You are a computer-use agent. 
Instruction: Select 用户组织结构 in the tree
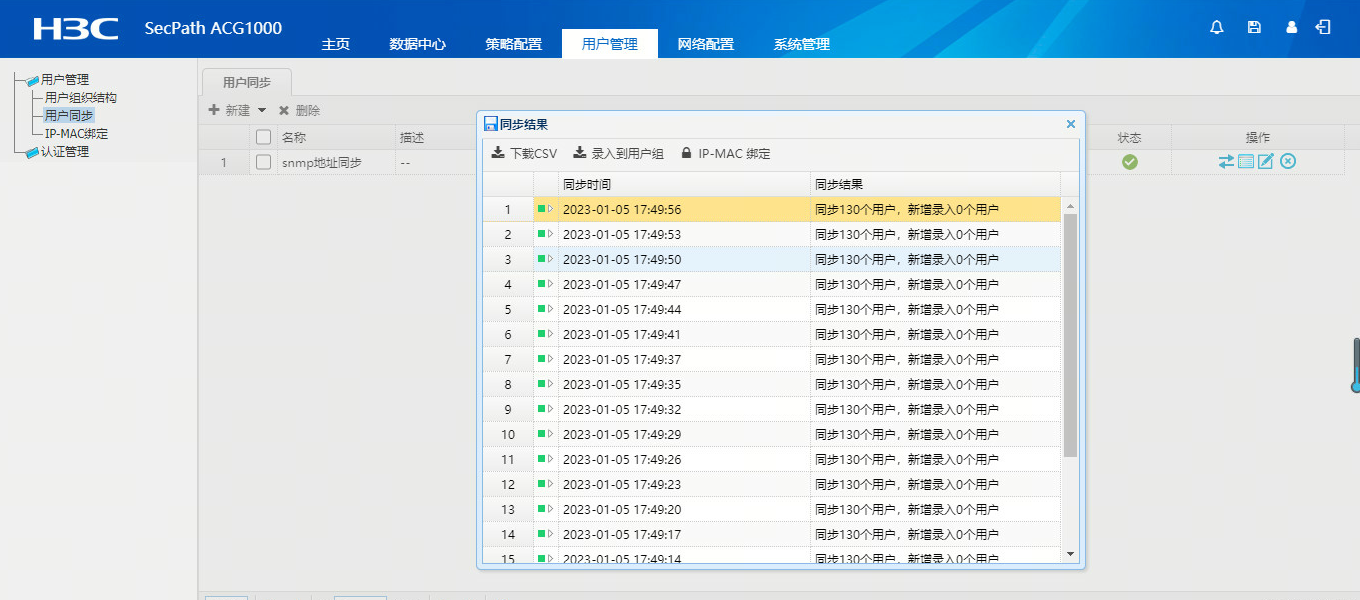81,98
